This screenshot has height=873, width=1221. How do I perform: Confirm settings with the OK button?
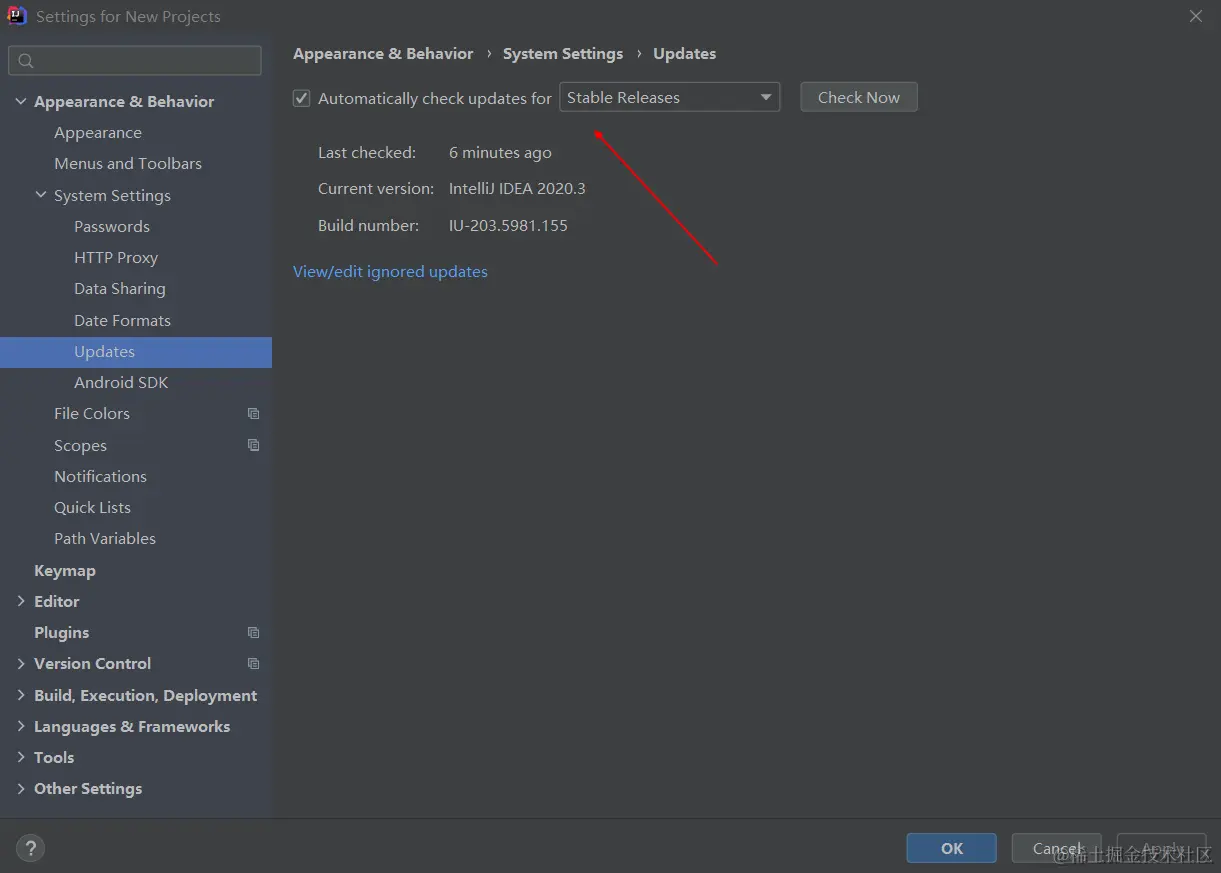coord(952,848)
